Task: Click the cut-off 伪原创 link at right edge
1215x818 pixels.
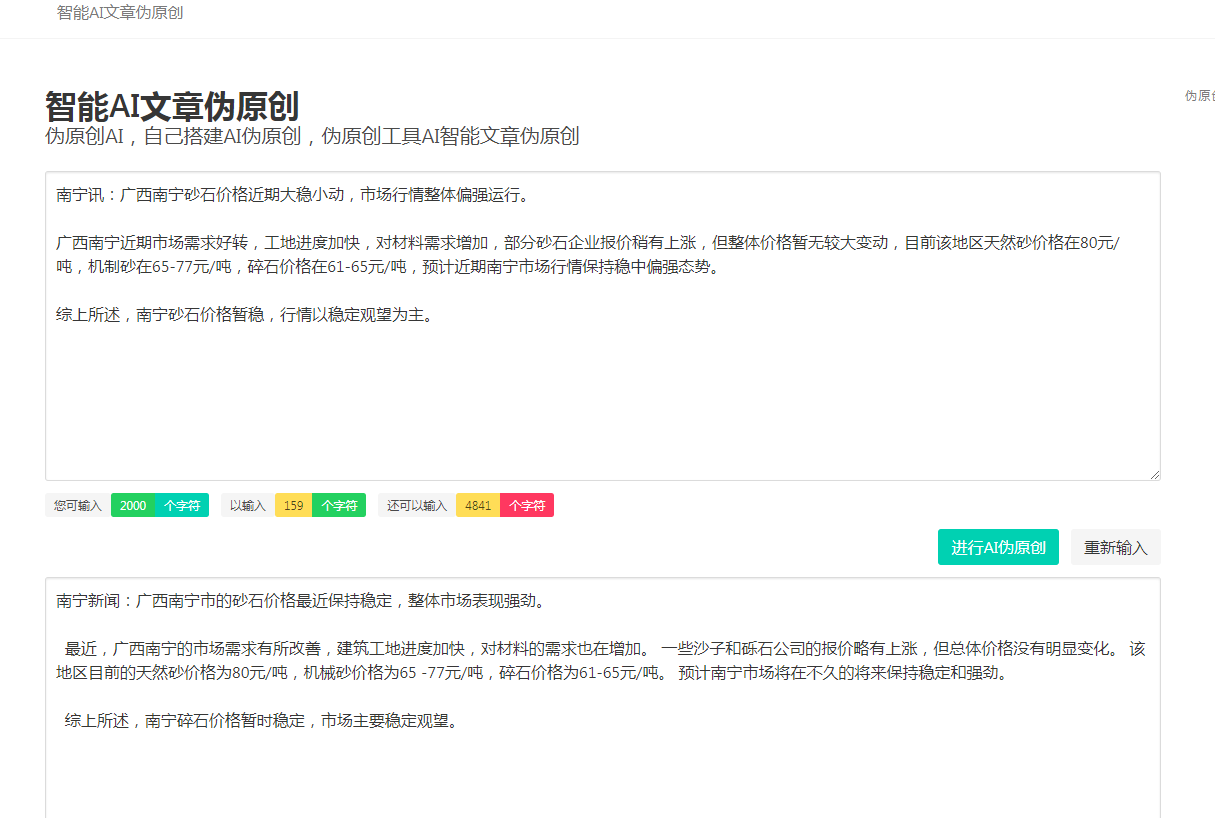Action: [x=1199, y=96]
